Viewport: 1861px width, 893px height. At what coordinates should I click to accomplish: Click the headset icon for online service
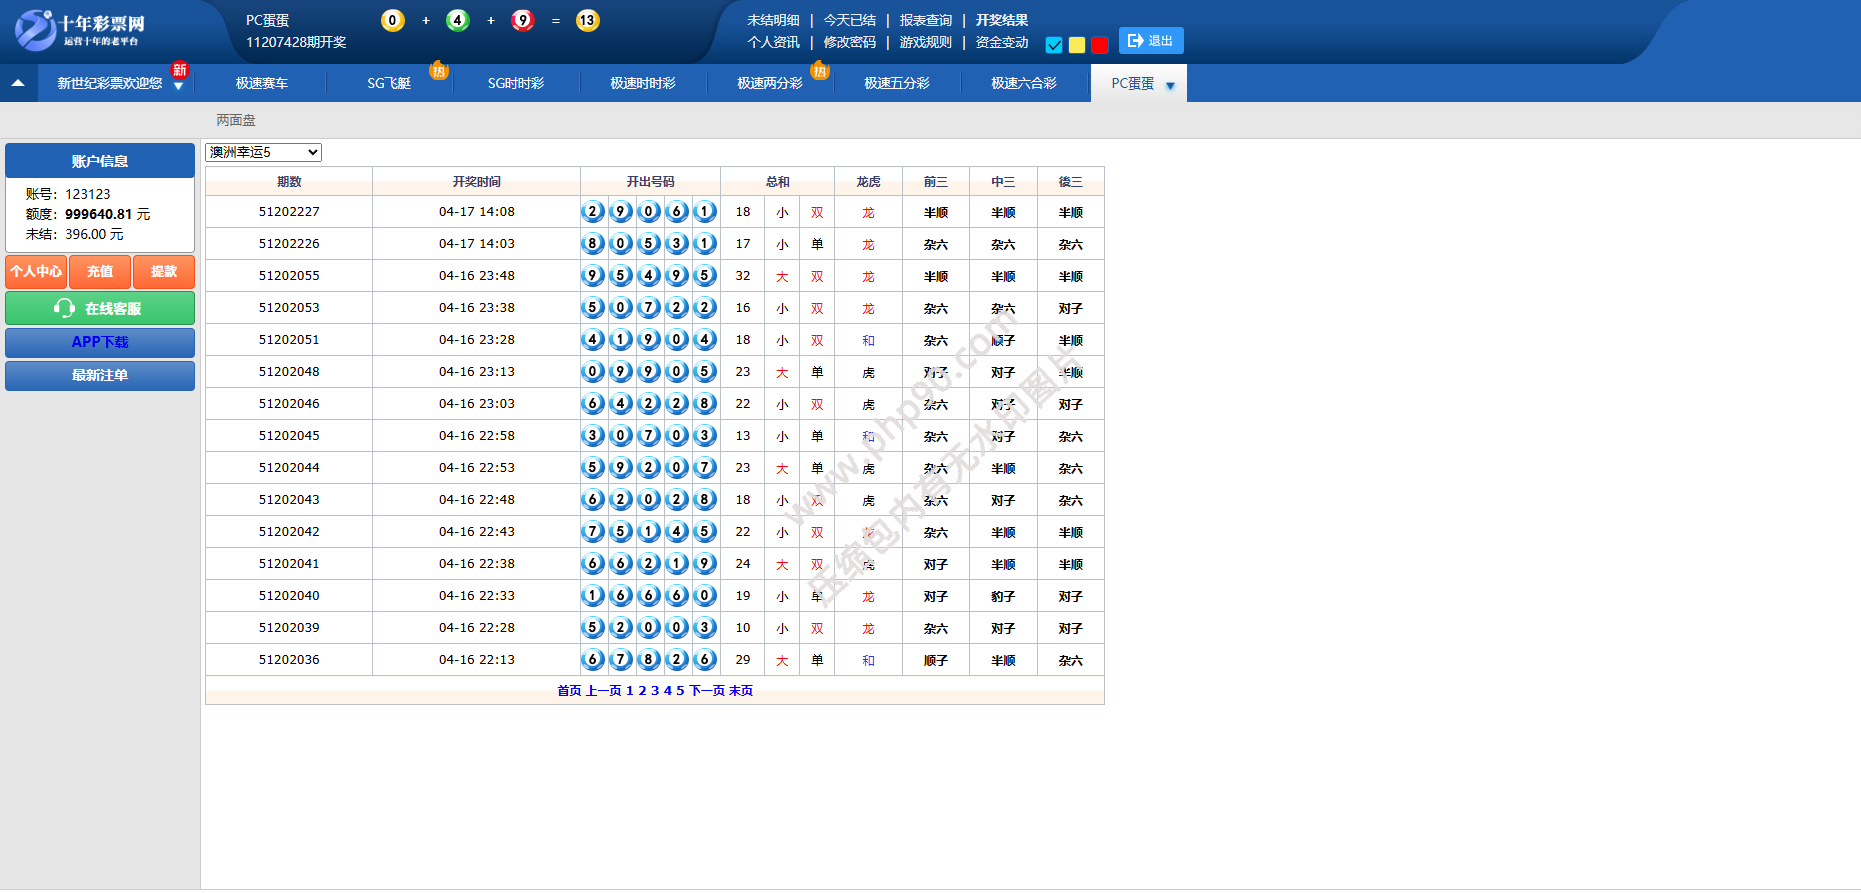pyautogui.click(x=65, y=308)
